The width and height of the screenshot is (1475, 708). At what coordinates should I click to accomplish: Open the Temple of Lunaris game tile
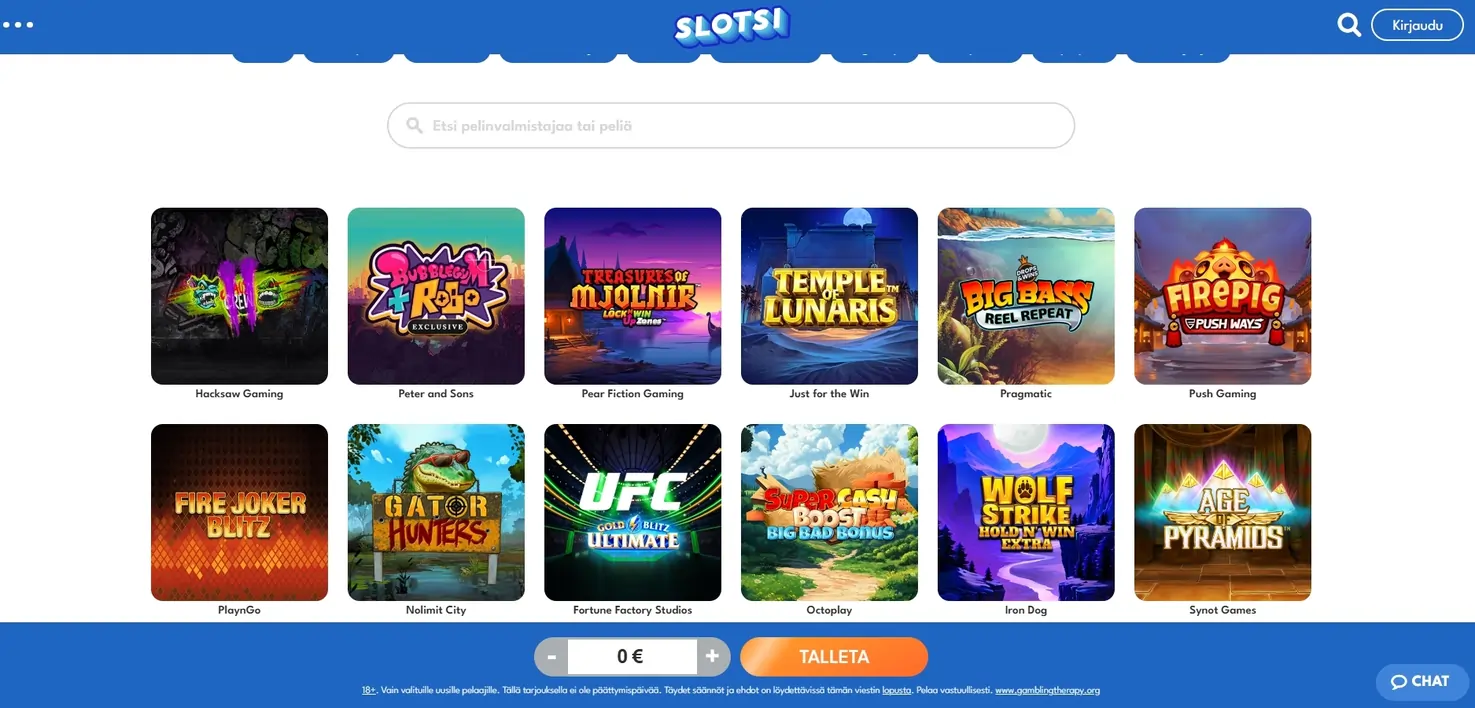click(829, 296)
